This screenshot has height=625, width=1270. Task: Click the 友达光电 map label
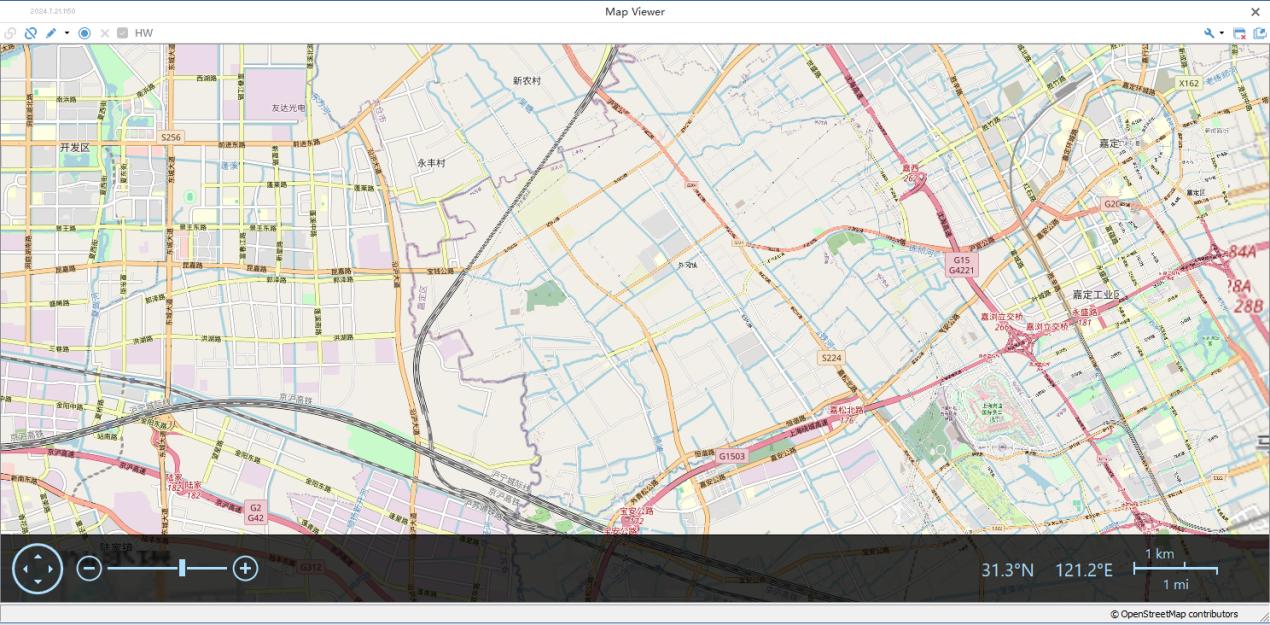[288, 107]
